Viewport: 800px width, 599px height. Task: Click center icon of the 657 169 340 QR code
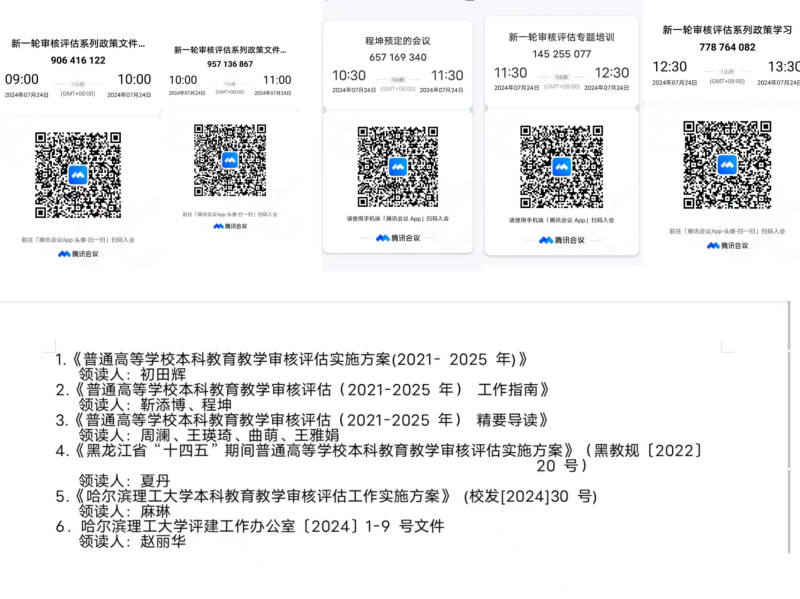point(398,166)
